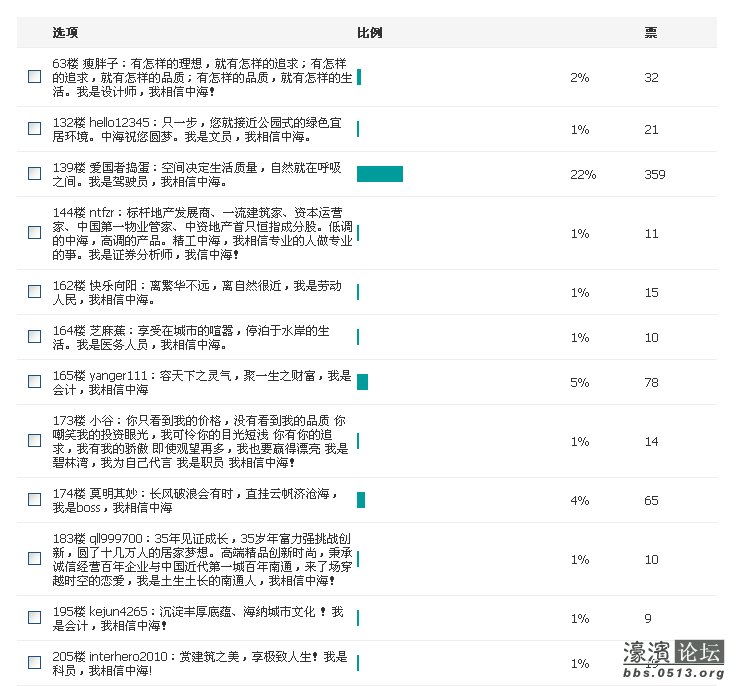Check the 195楼 kejun4265 checkbox
The height and width of the screenshot is (686, 736).
point(34,617)
